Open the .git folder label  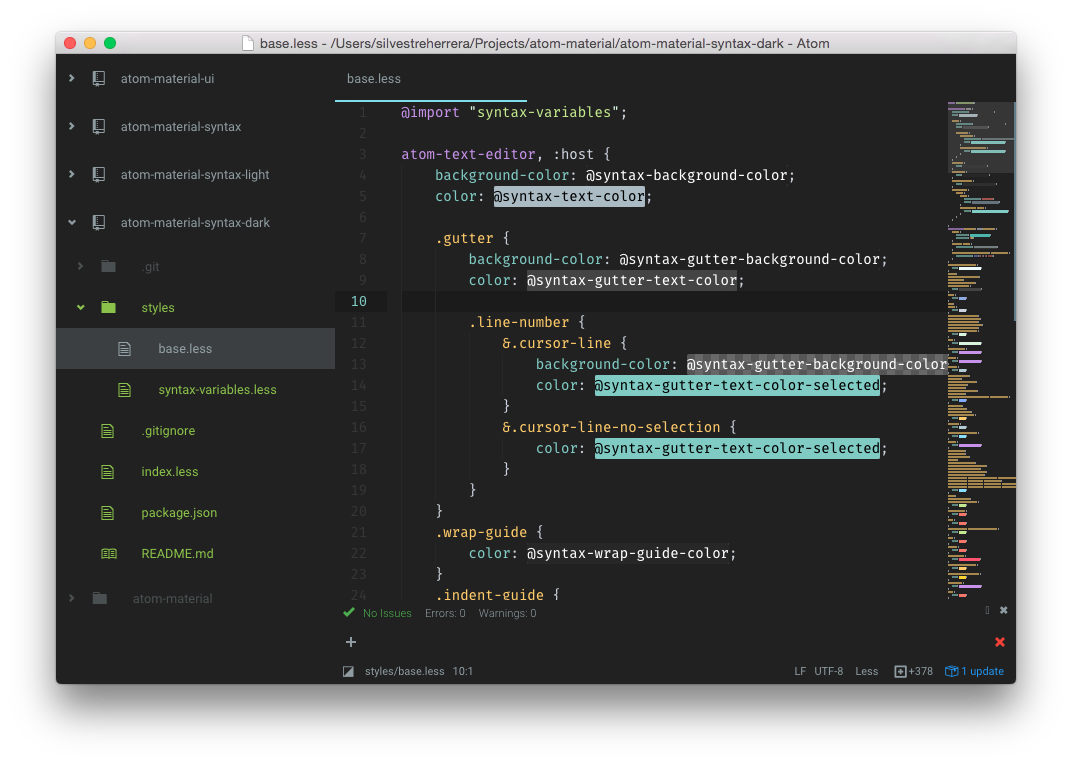click(x=151, y=267)
